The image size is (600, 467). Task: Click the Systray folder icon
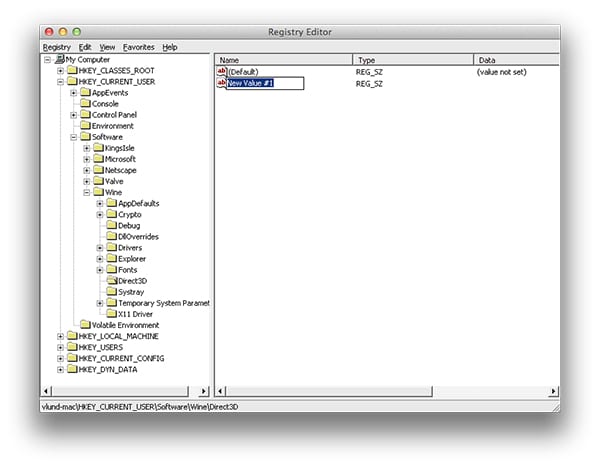[112, 292]
